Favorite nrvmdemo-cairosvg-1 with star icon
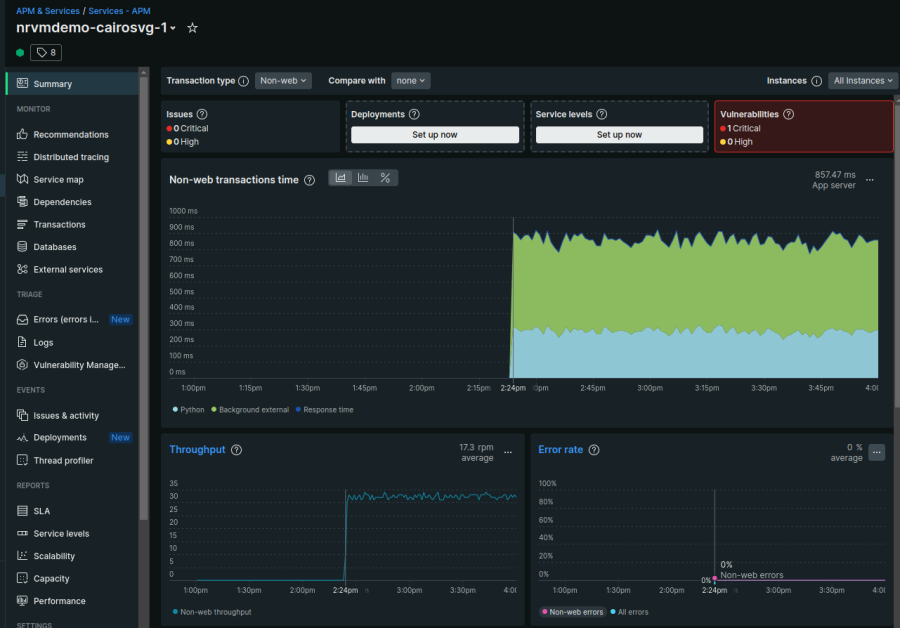Viewport: 900px width, 628px height. [192, 28]
